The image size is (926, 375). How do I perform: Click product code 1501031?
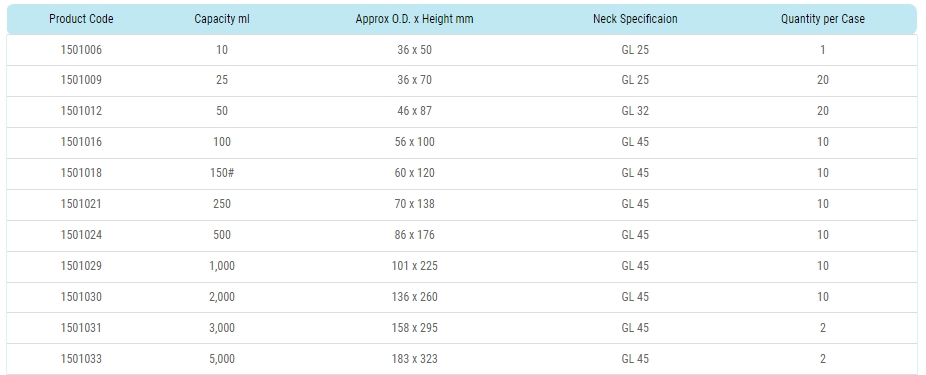coord(81,328)
